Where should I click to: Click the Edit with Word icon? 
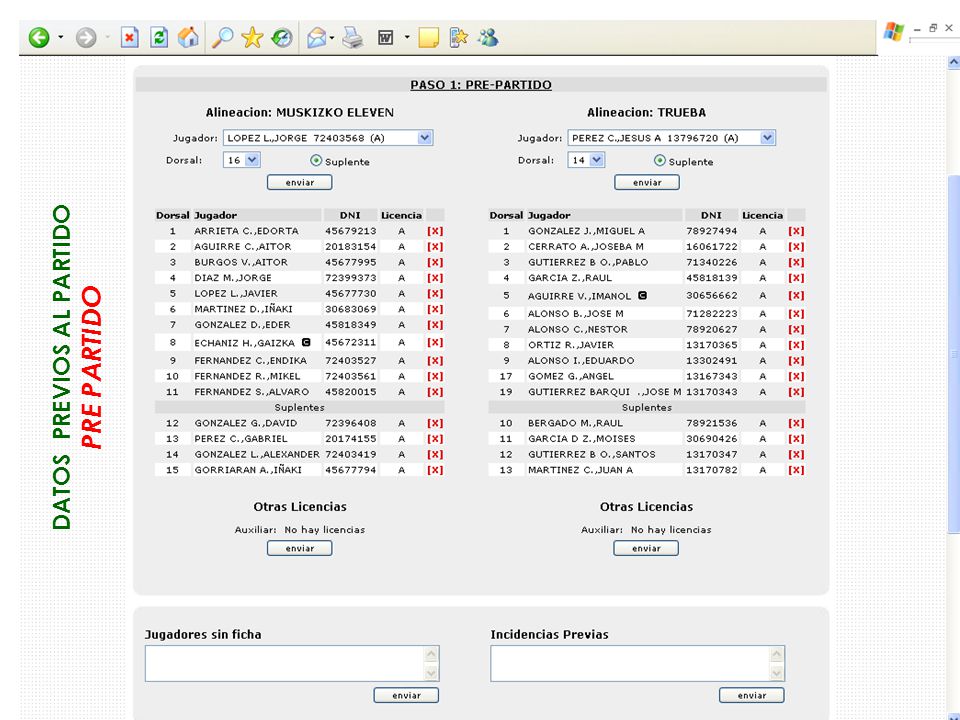(x=385, y=37)
